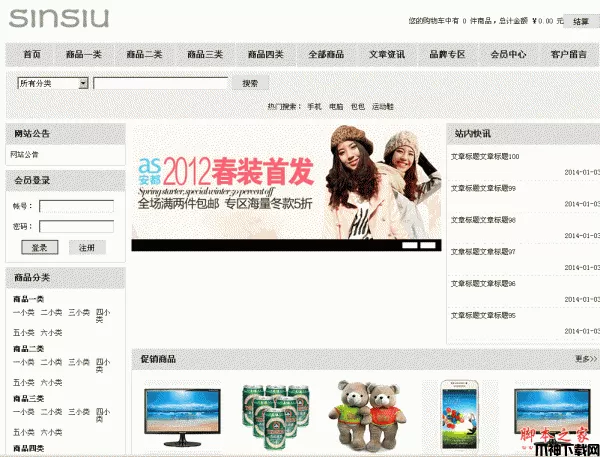
Task: Focus the 帐号 account input field
Action: 76,206
